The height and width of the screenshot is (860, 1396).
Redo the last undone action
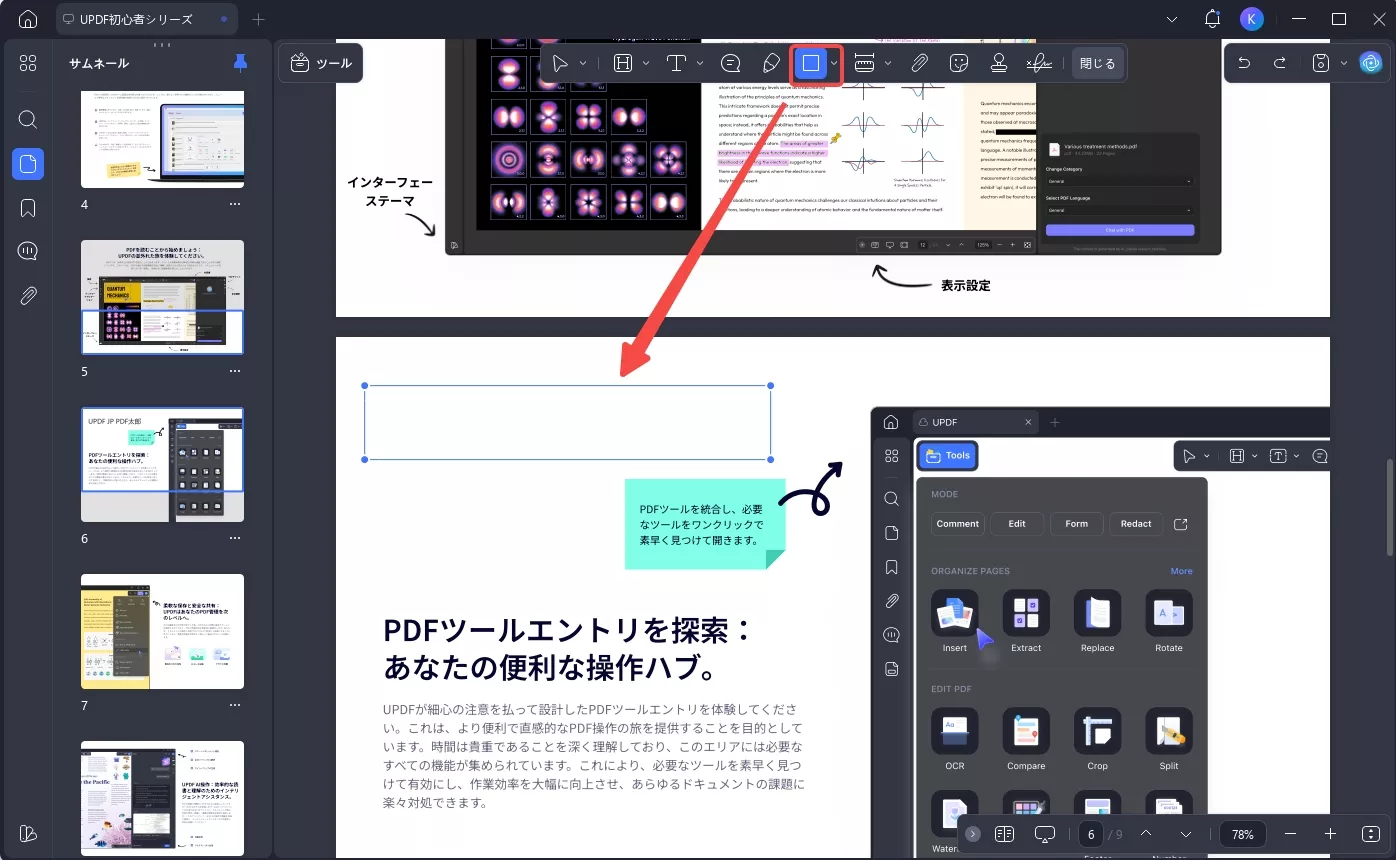coord(1279,63)
